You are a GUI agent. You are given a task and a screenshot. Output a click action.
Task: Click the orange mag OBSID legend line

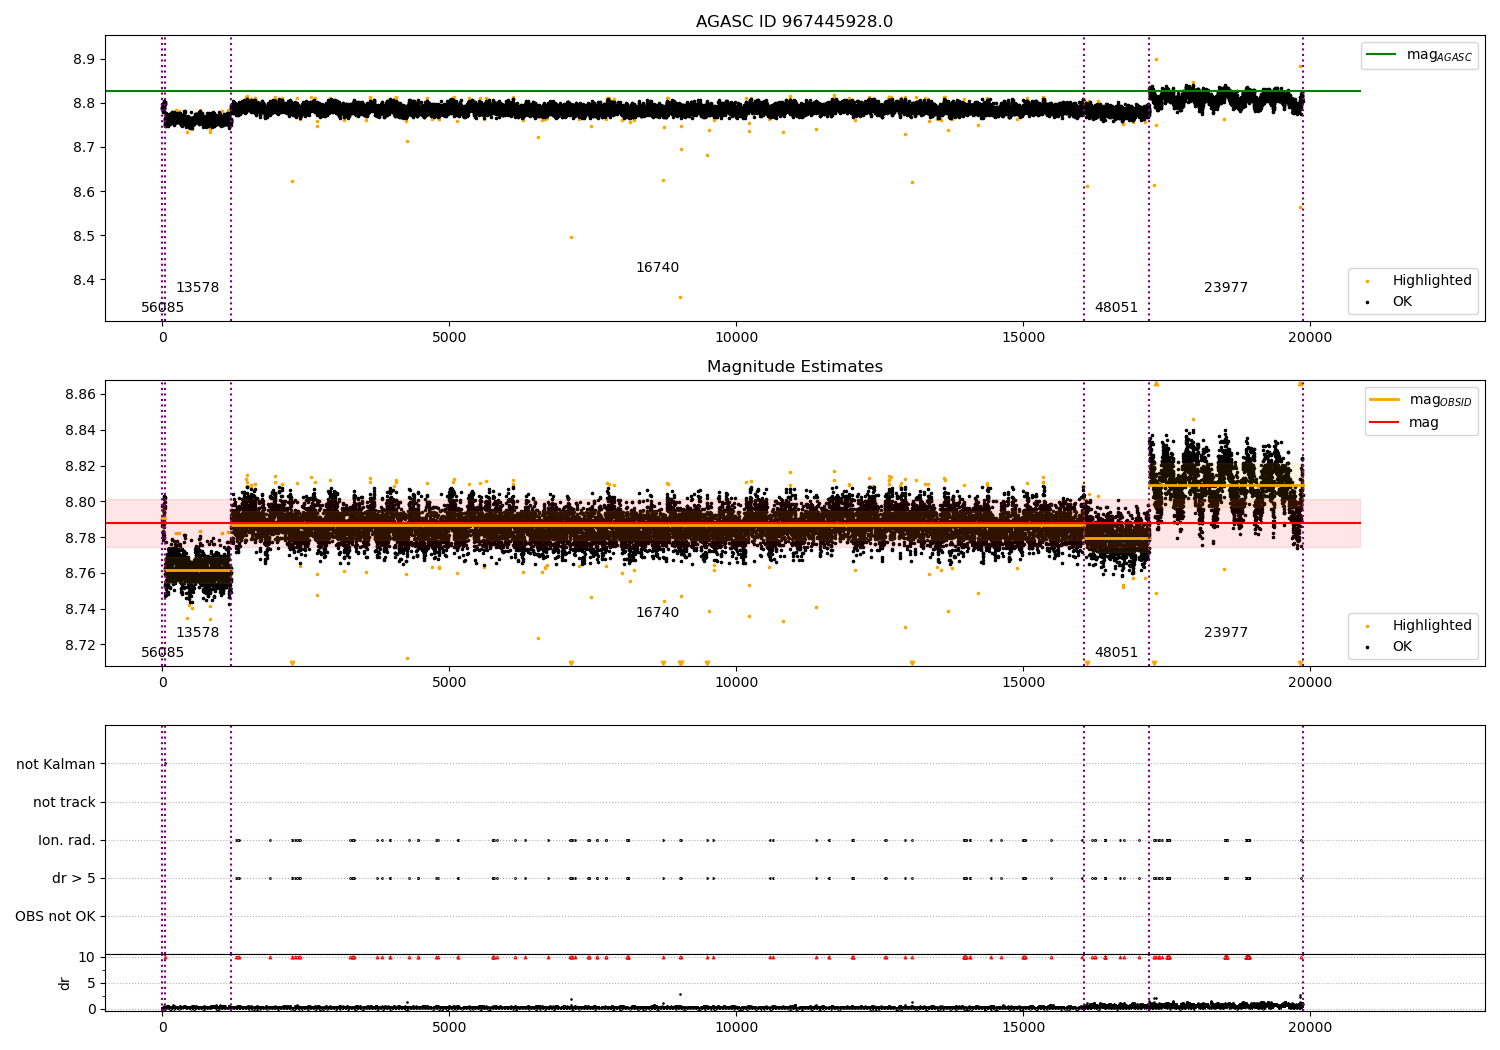pyautogui.click(x=1385, y=400)
